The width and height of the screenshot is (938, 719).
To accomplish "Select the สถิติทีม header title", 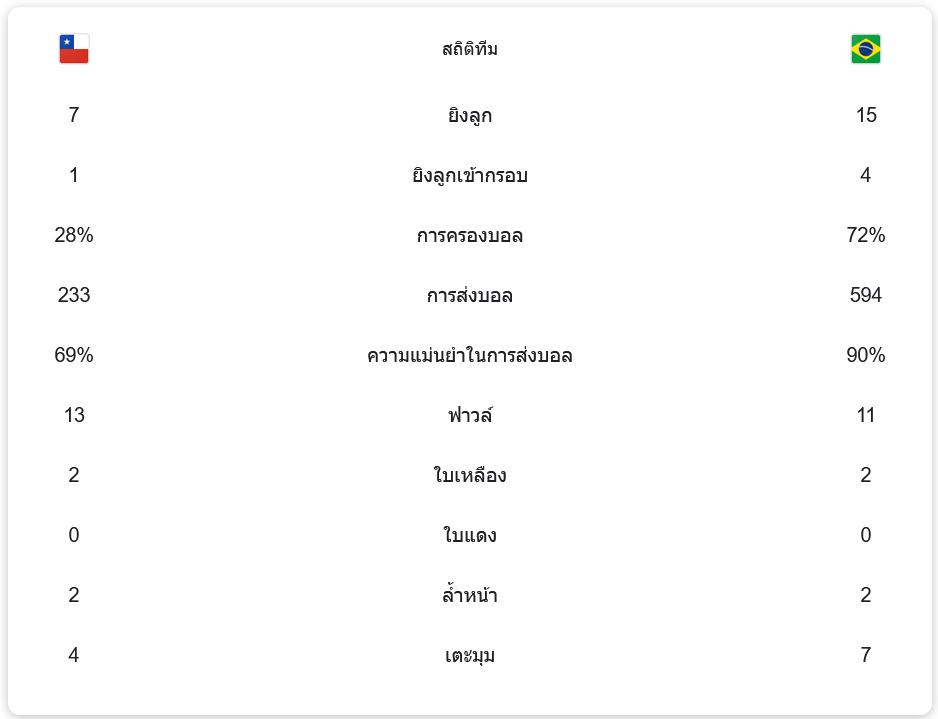I will (x=469, y=49).
